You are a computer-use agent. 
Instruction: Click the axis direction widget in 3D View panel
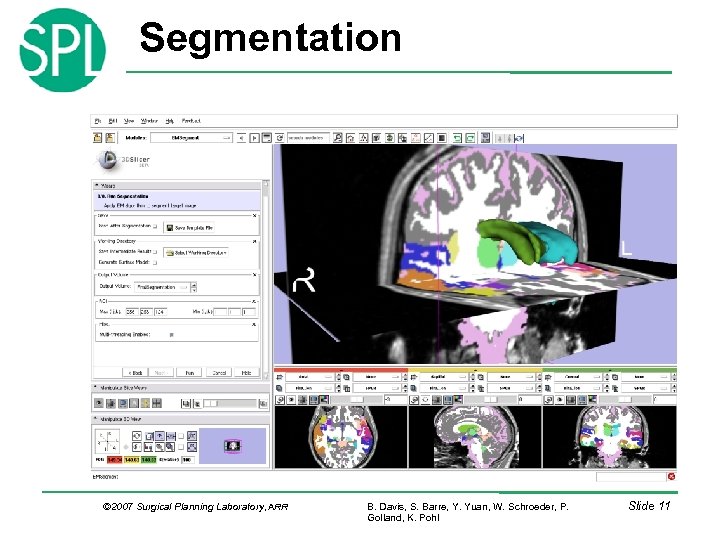(x=107, y=441)
